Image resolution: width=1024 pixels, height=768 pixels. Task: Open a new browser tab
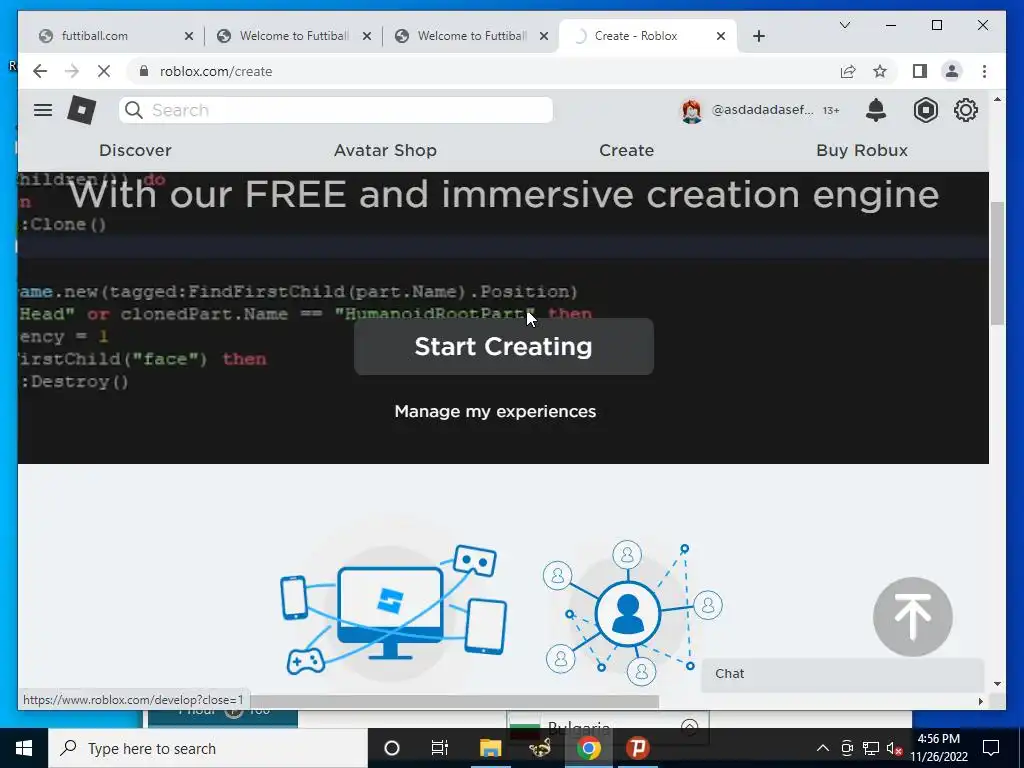click(x=758, y=37)
